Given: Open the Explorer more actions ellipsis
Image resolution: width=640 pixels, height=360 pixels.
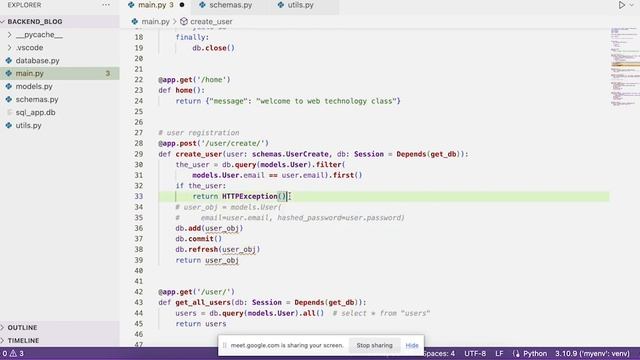Looking at the screenshot, I should pos(106,5).
